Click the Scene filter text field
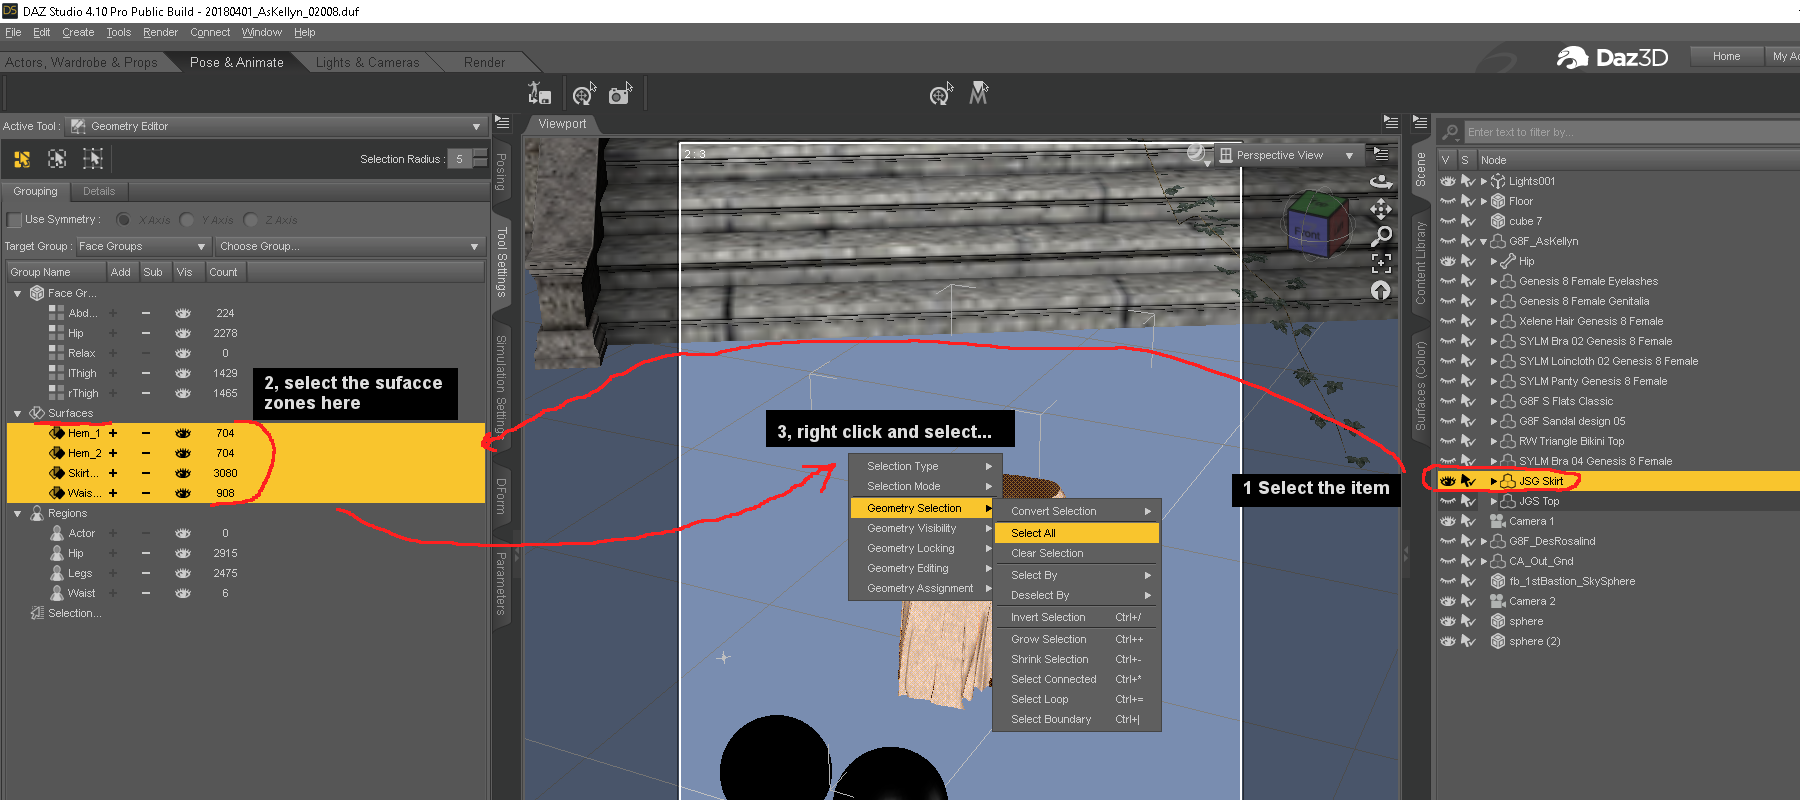Image resolution: width=1800 pixels, height=800 pixels. pos(1630,132)
